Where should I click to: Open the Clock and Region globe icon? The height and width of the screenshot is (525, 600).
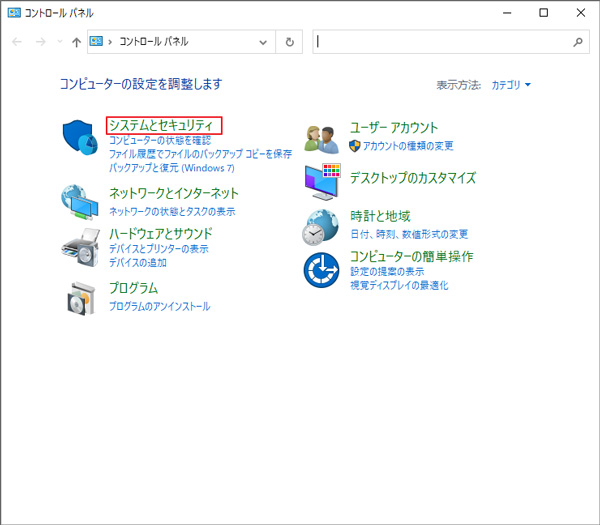[x=321, y=227]
